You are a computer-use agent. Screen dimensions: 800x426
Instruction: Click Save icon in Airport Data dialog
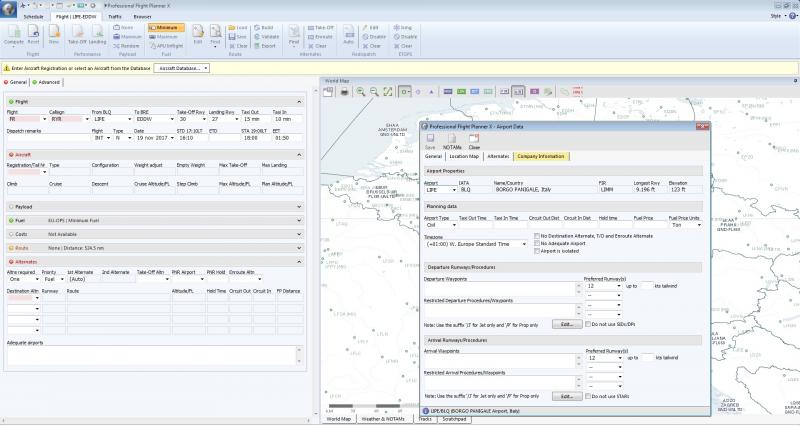click(x=431, y=141)
